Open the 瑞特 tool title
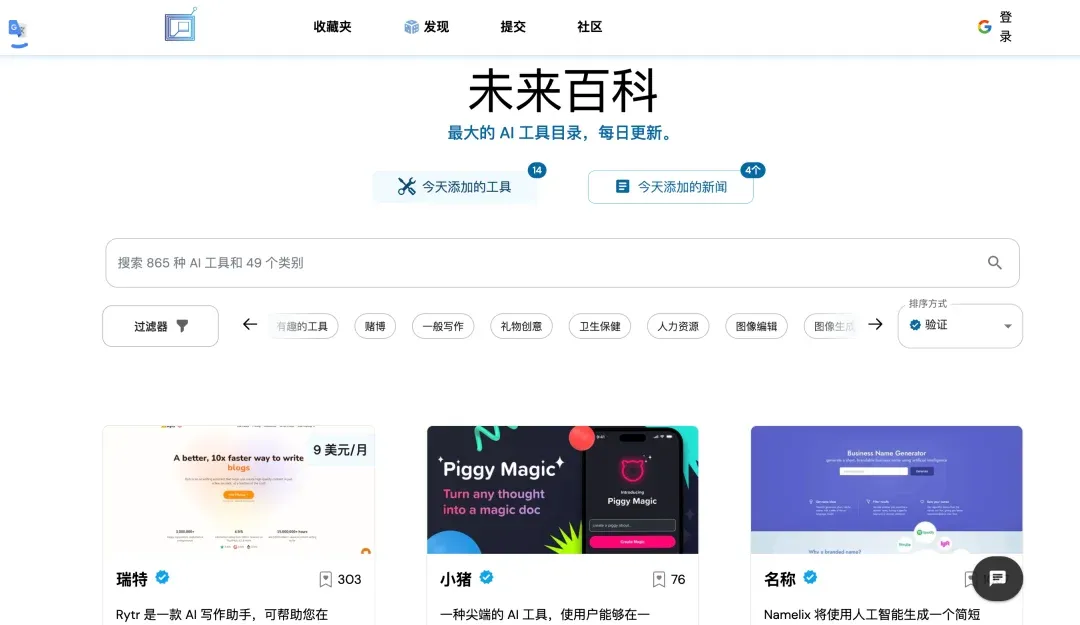Image resolution: width=1080 pixels, height=625 pixels. 132,579
